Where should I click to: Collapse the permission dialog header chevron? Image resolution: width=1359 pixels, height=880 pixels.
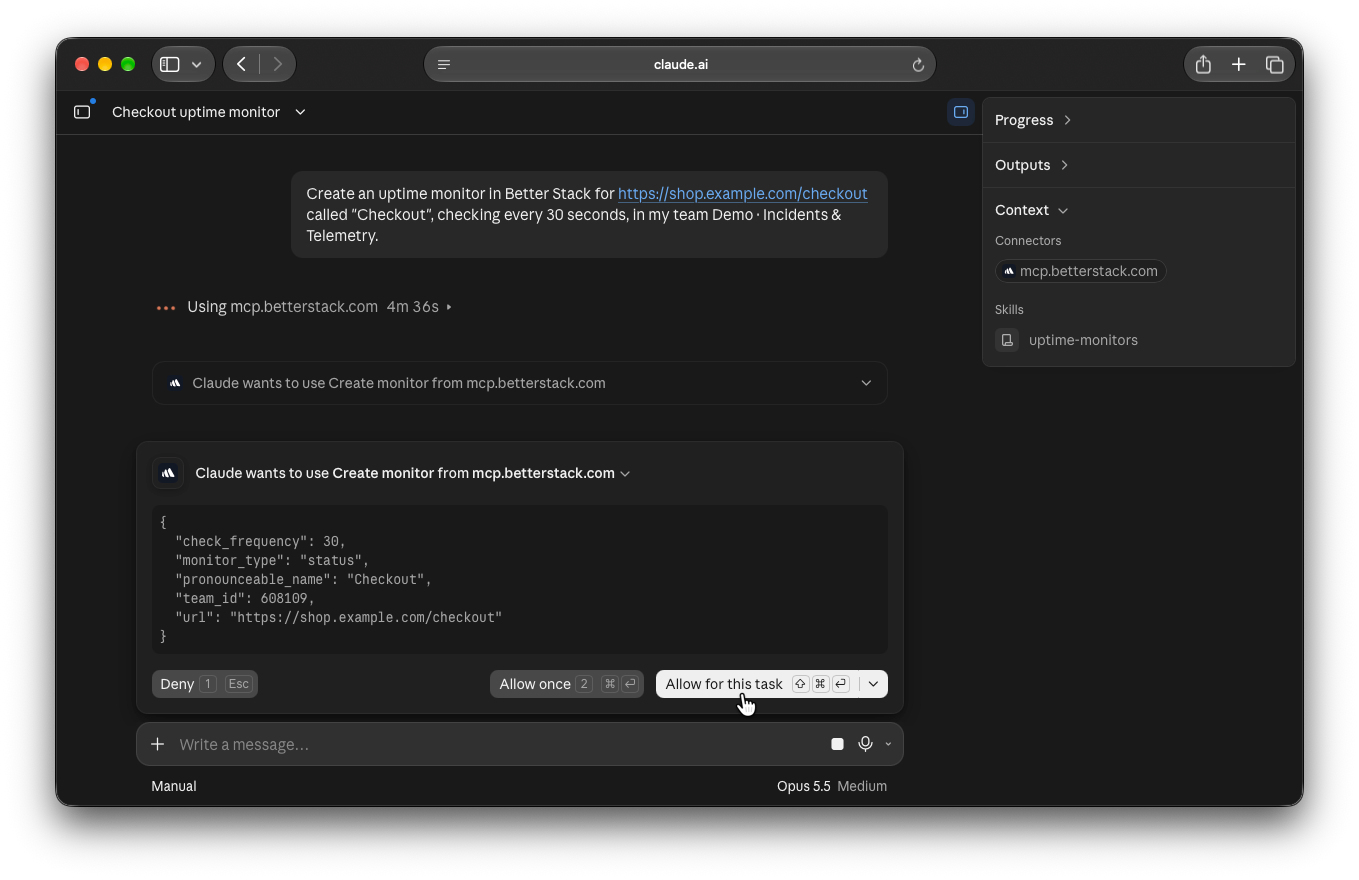(x=625, y=474)
